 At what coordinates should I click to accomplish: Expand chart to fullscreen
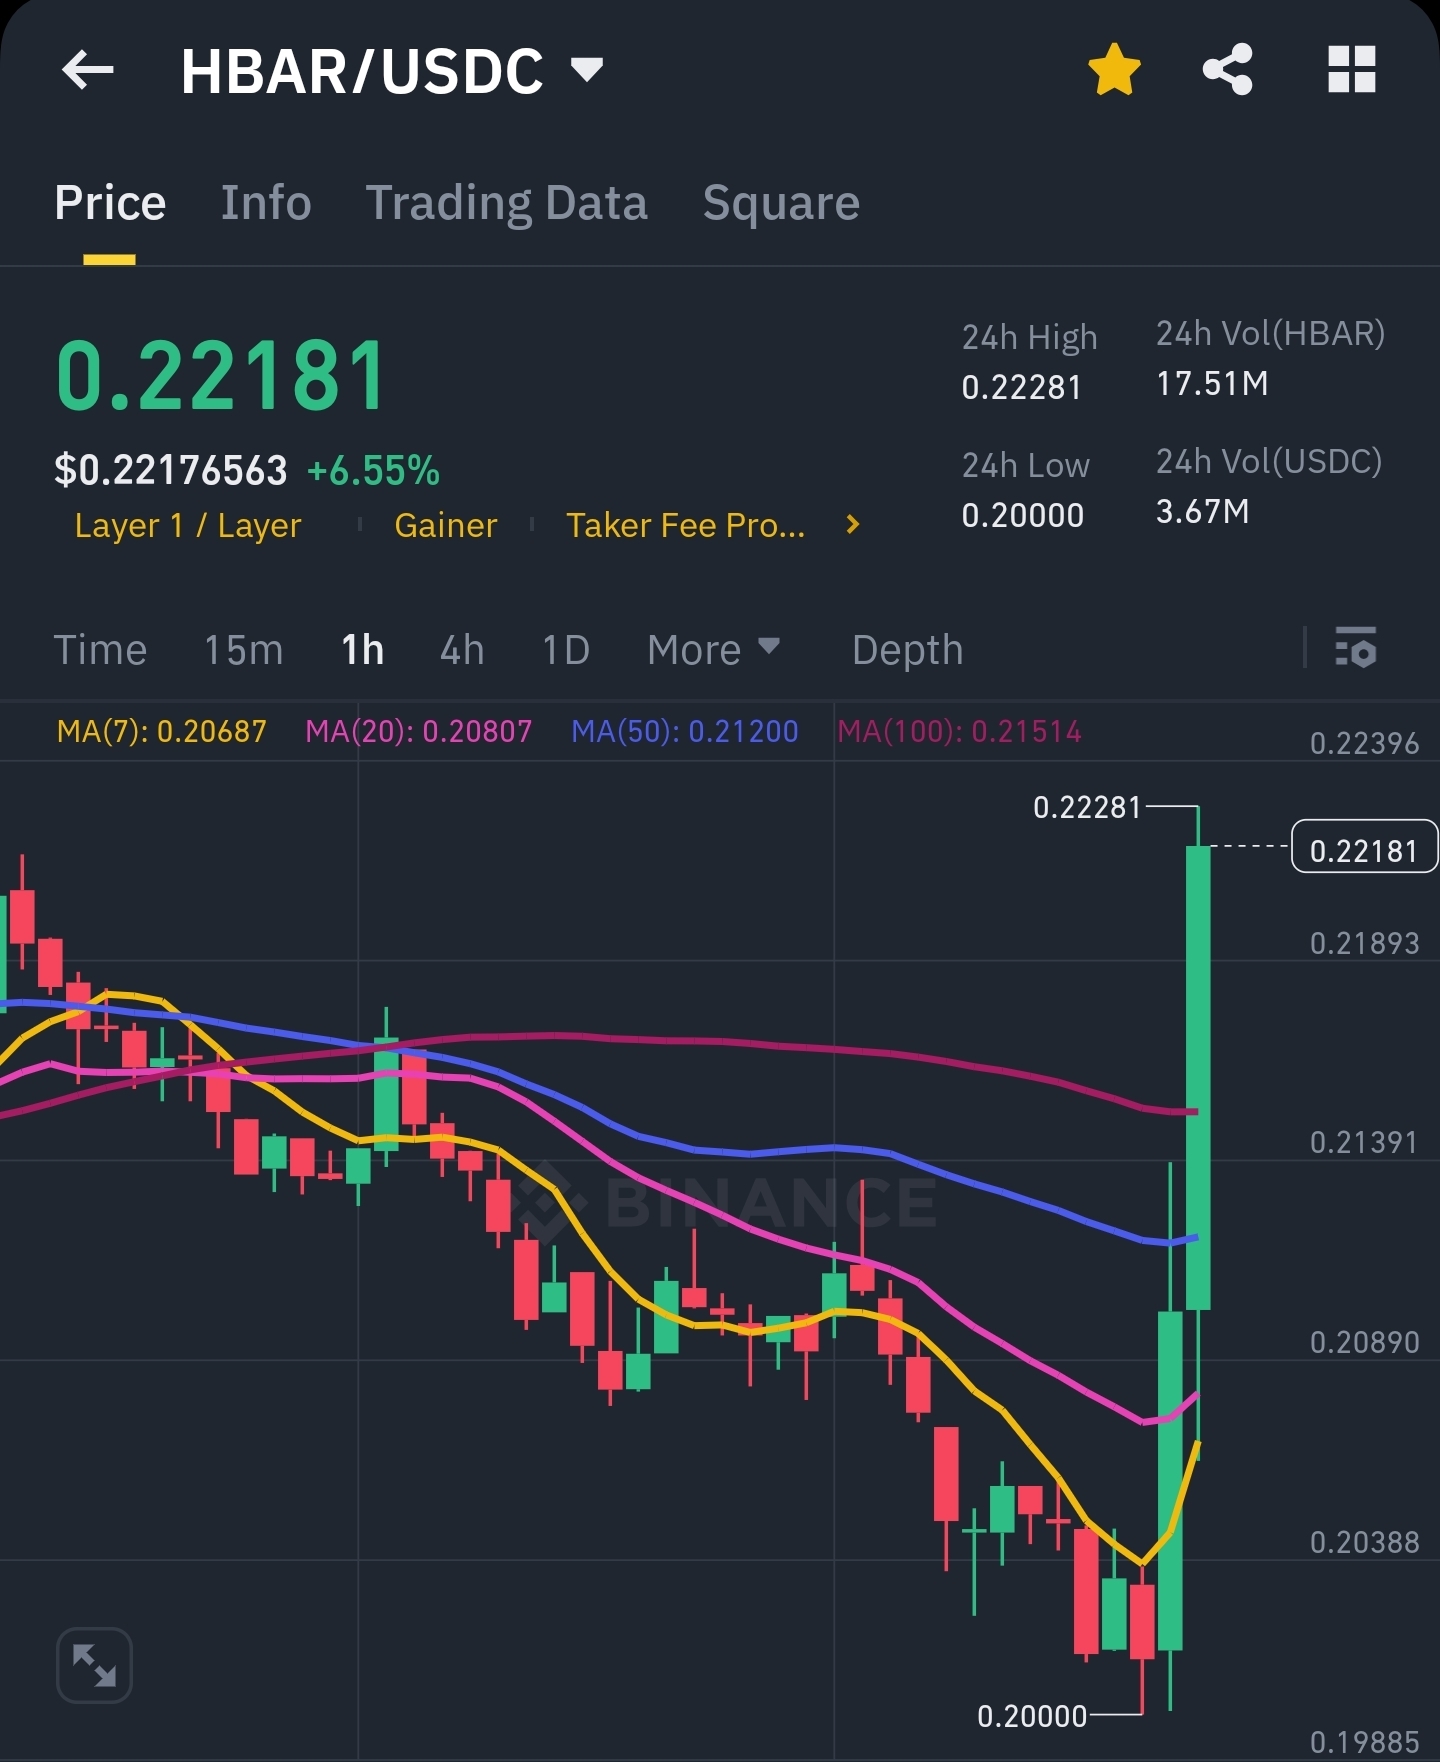[94, 1665]
